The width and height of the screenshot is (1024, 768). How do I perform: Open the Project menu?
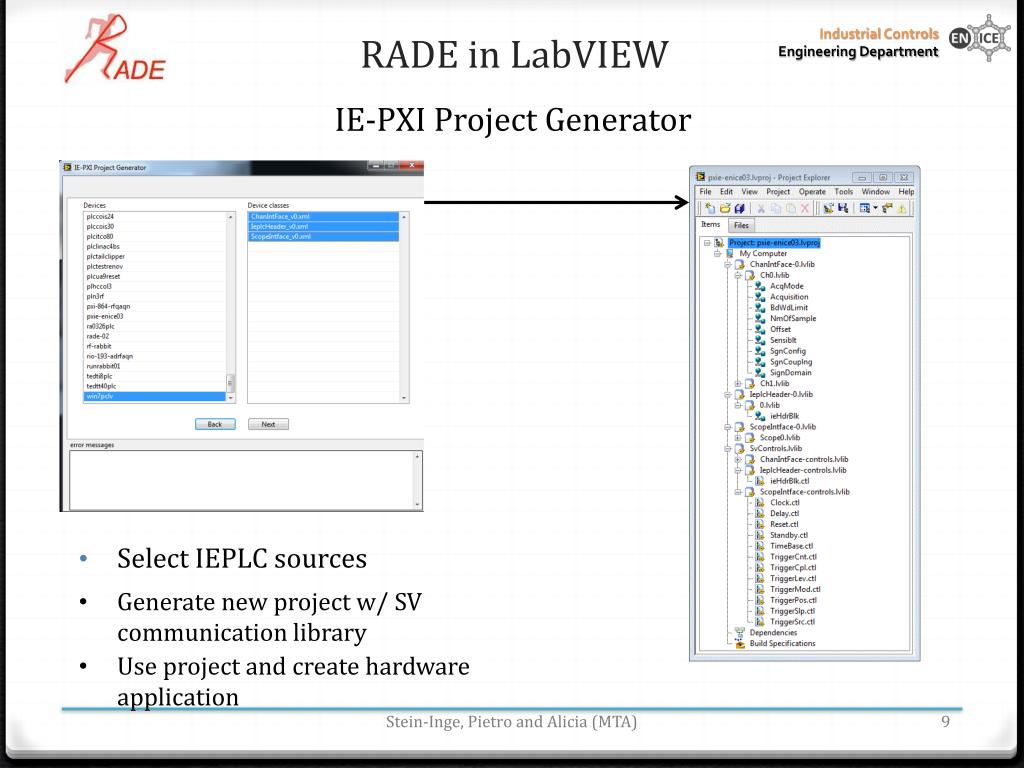pyautogui.click(x=778, y=192)
